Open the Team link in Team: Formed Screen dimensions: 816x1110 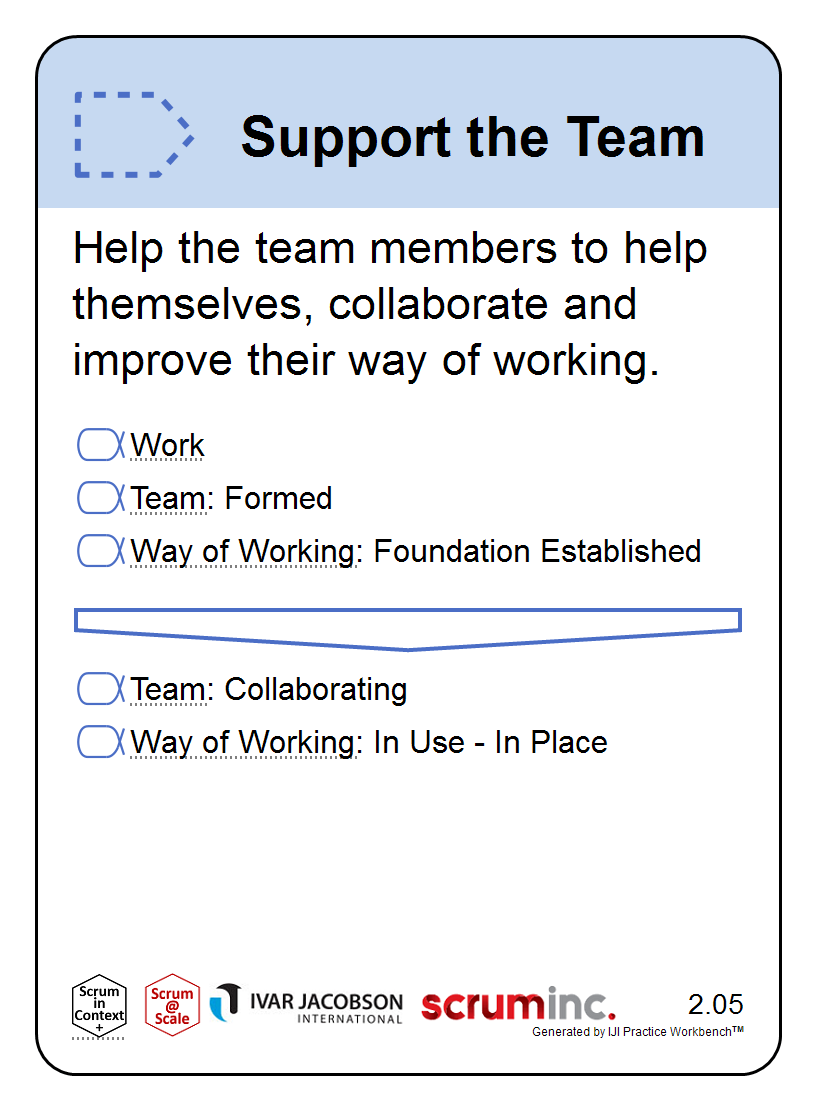click(168, 498)
